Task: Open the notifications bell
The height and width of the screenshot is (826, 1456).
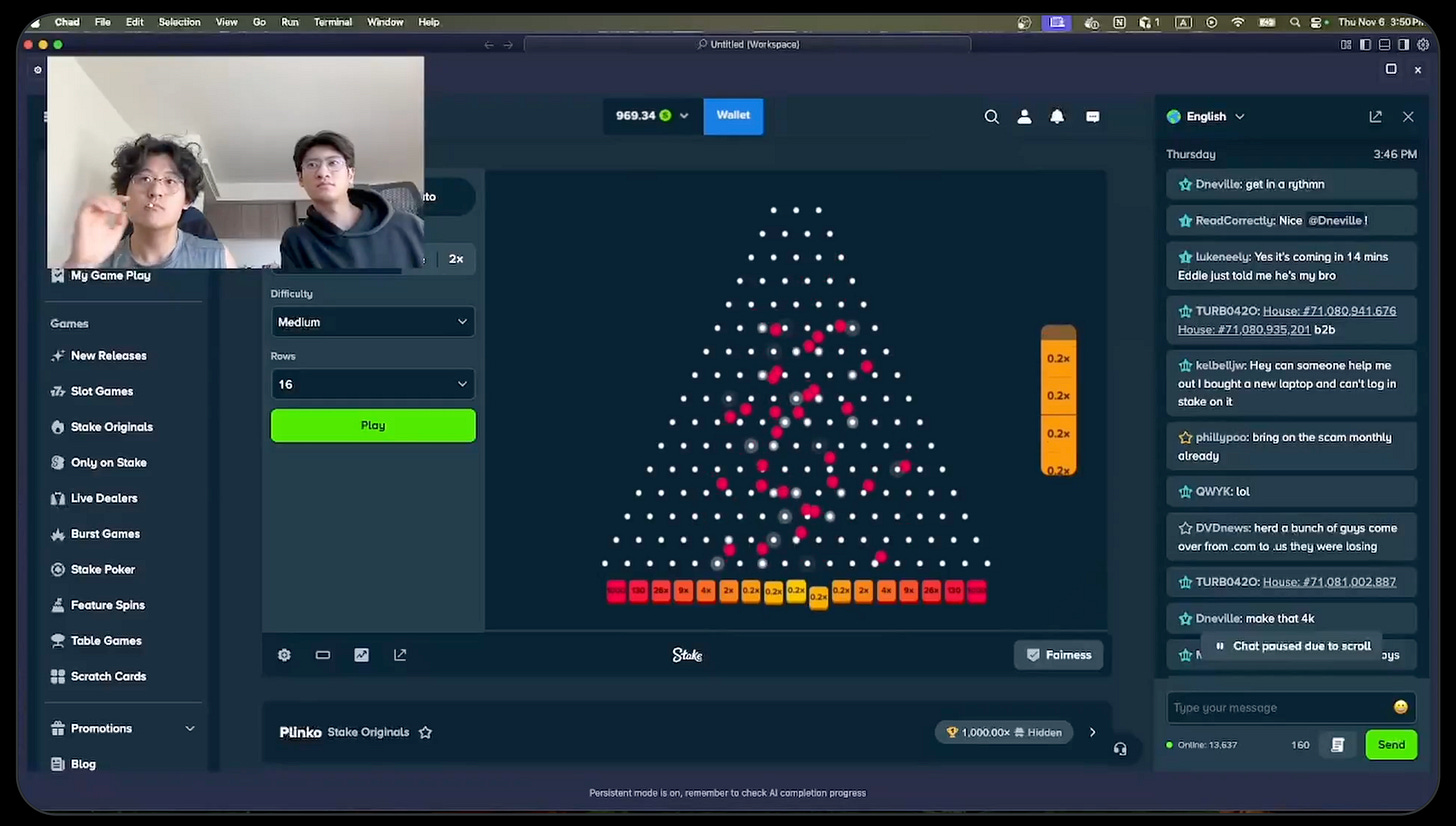Action: tap(1057, 117)
